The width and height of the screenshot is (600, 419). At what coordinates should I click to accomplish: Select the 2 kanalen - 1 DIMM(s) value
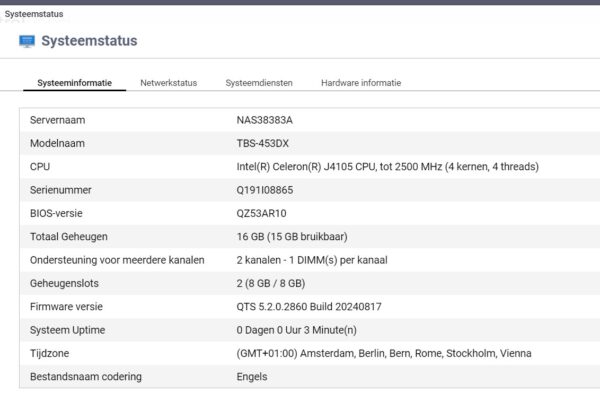coord(312,260)
